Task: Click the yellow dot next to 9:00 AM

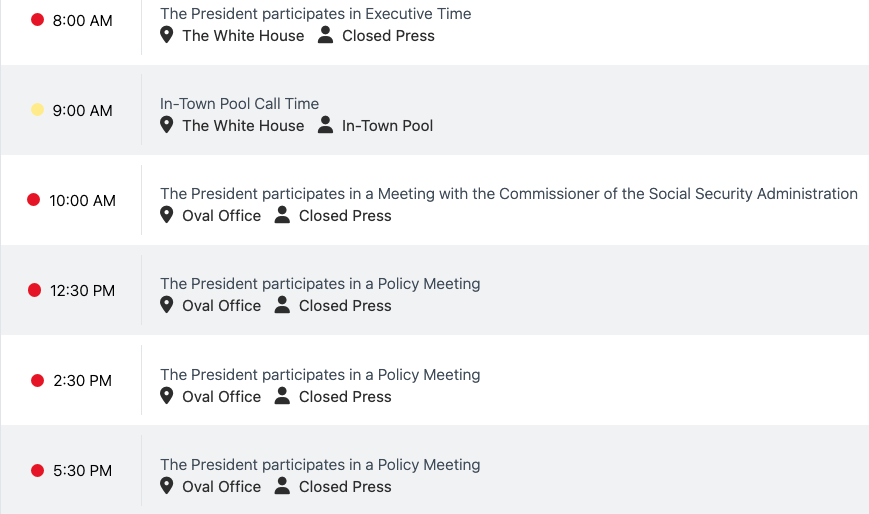Action: coord(38,110)
